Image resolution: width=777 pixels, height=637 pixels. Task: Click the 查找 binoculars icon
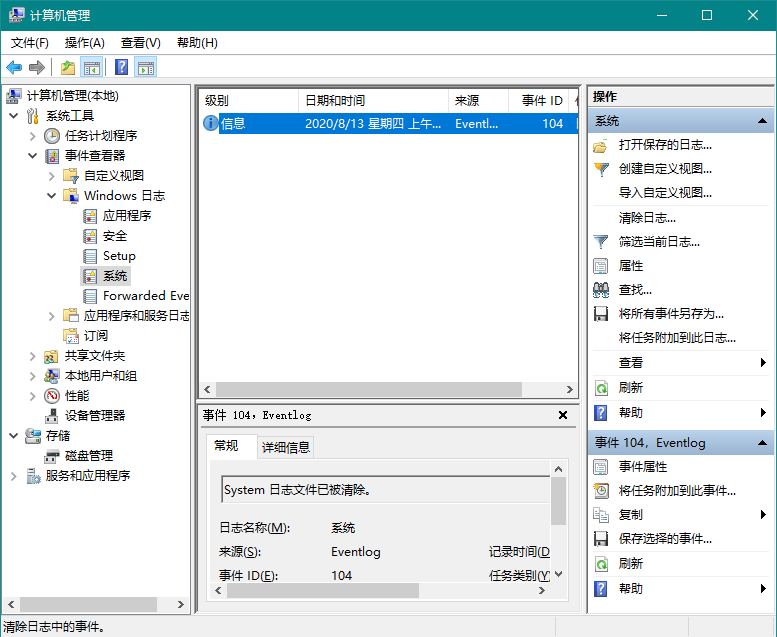click(x=601, y=290)
